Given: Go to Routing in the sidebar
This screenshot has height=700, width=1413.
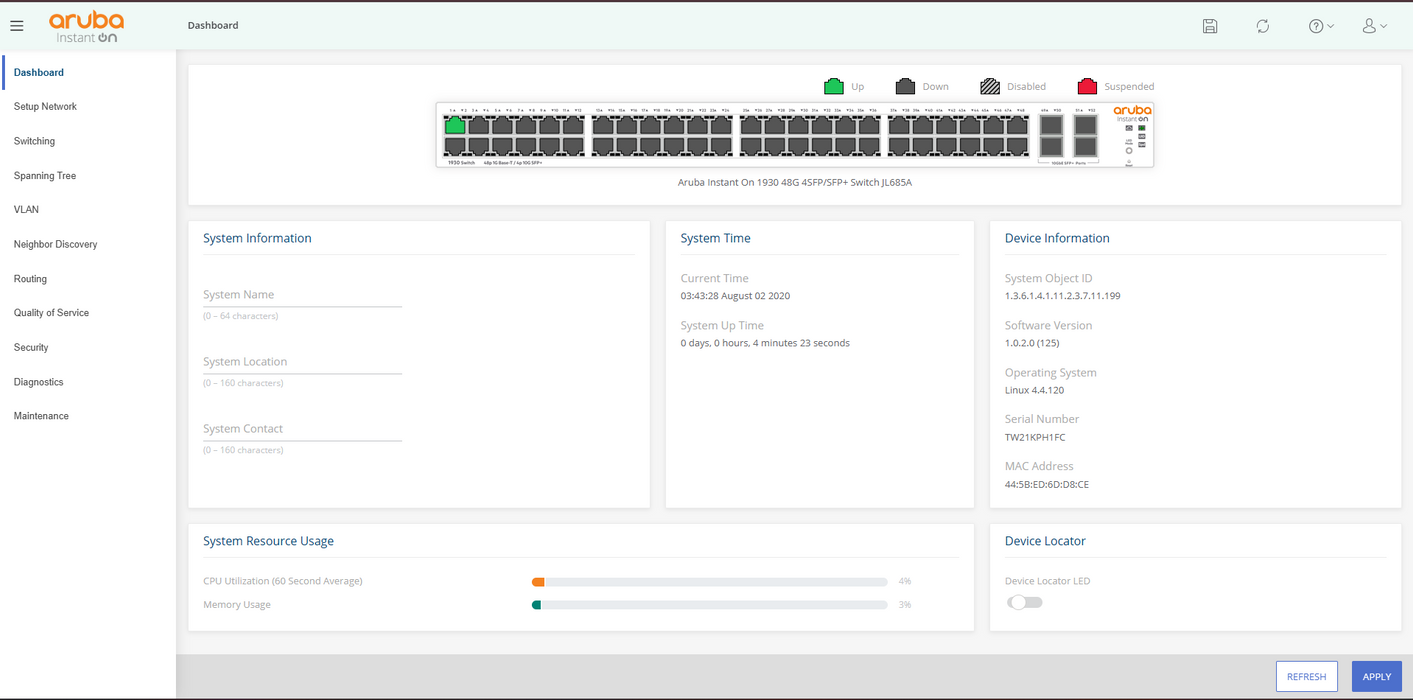Looking at the screenshot, I should click(x=30, y=279).
